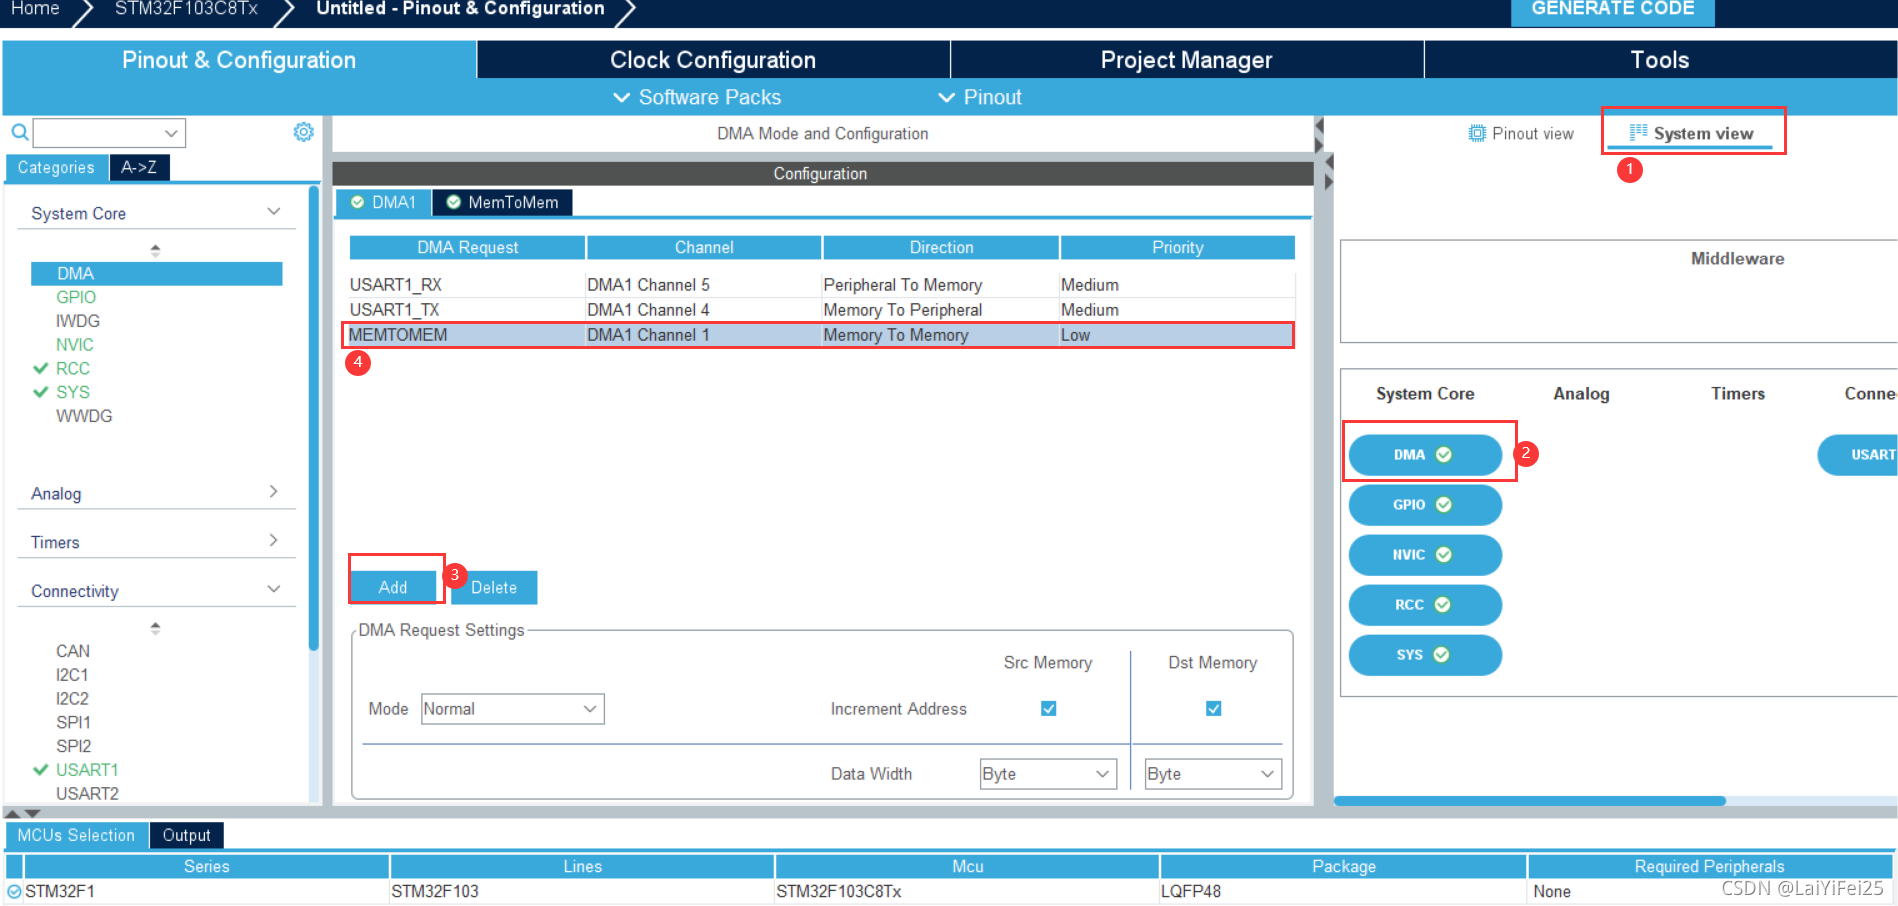The width and height of the screenshot is (1898, 906).
Task: Expand the Timers category
Action: [x=274, y=541]
